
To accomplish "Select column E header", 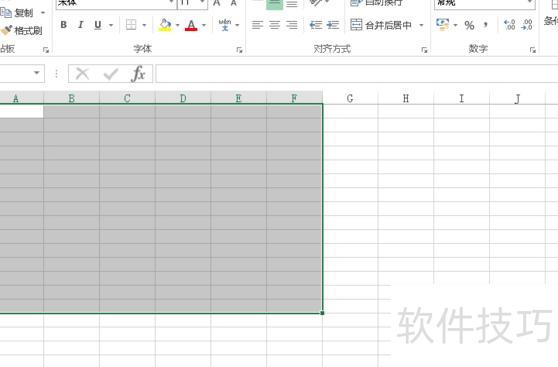I will (238, 98).
